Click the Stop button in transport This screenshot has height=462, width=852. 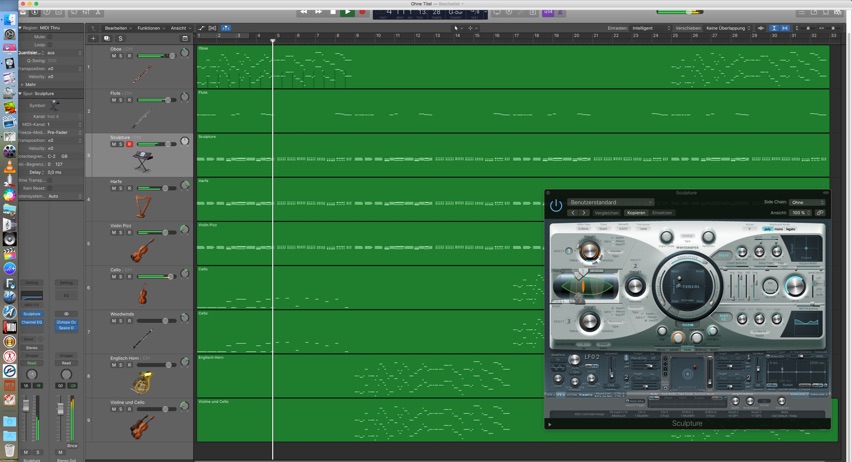point(333,12)
